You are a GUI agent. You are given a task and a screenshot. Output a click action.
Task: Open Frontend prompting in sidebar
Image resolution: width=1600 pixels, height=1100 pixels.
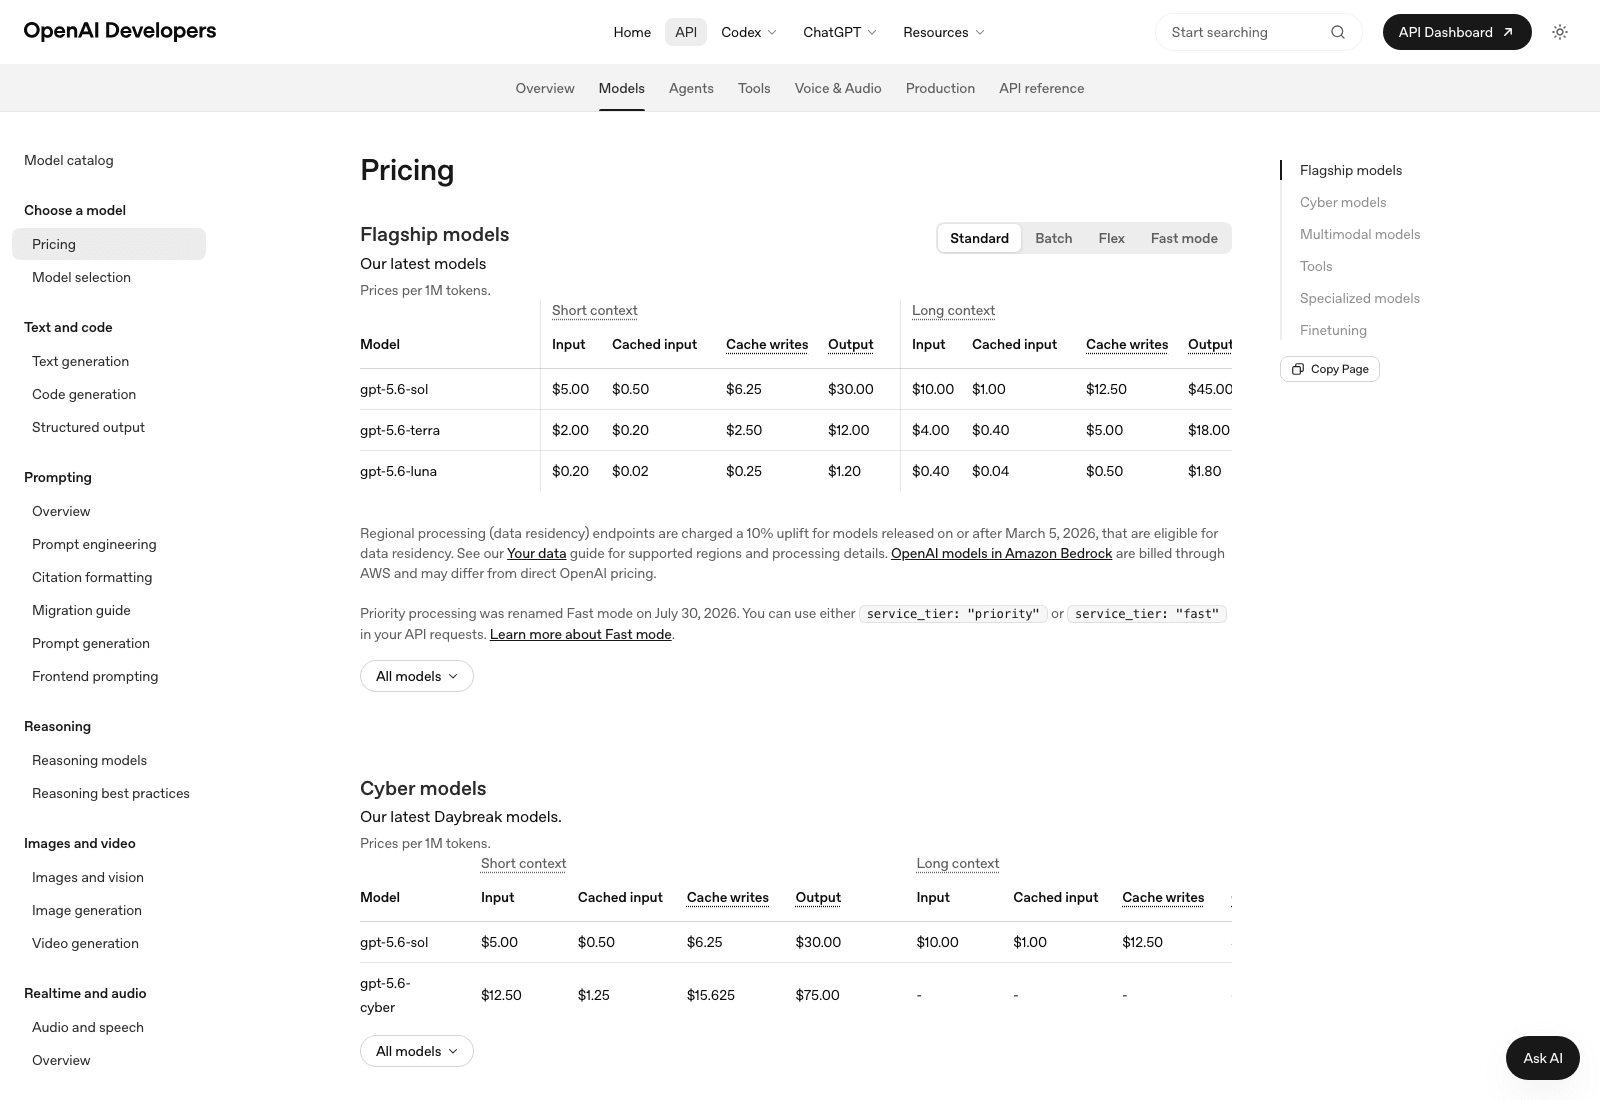point(95,676)
